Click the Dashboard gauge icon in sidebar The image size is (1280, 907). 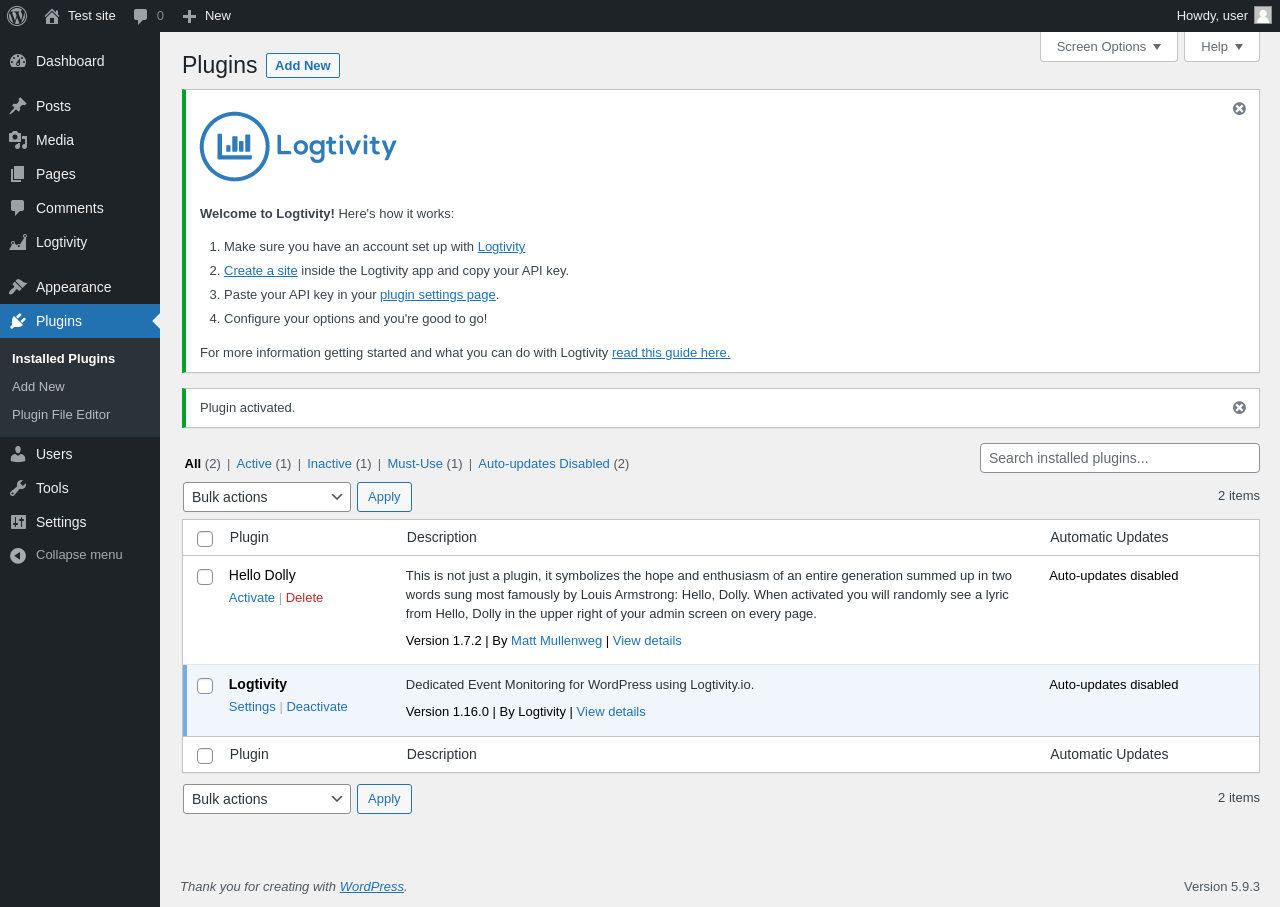pos(18,61)
